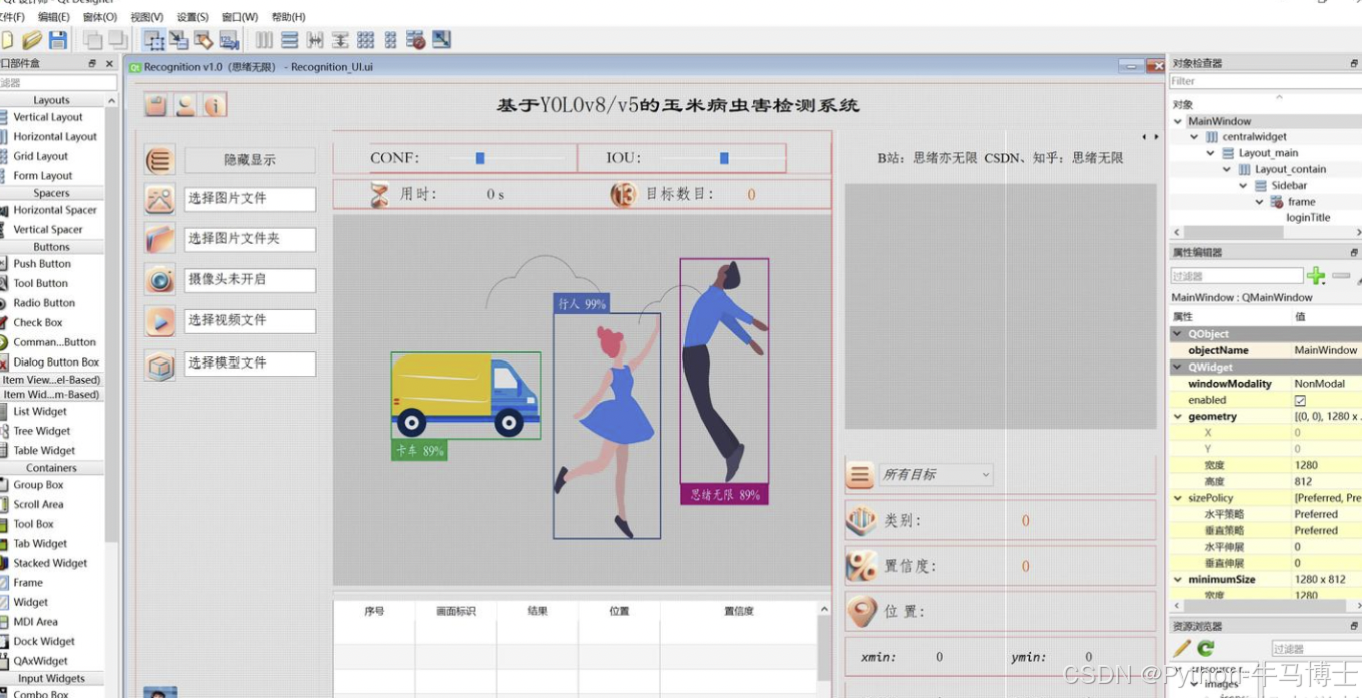Viewport: 1362px width, 698px height.
Task: Click the Bring to Front toolbar icon
Action: point(118,40)
